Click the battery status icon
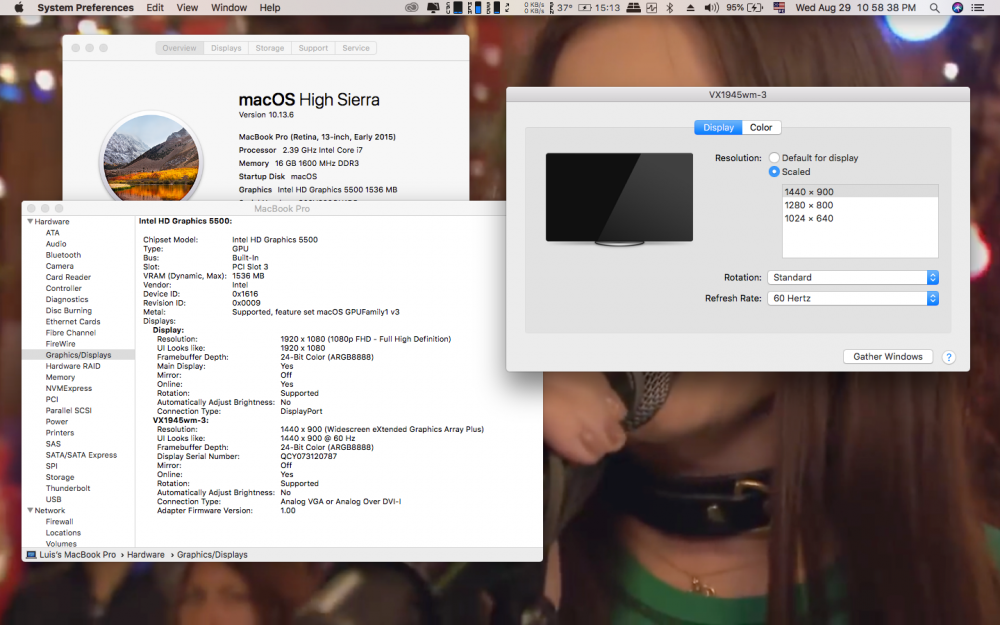 click(756, 8)
